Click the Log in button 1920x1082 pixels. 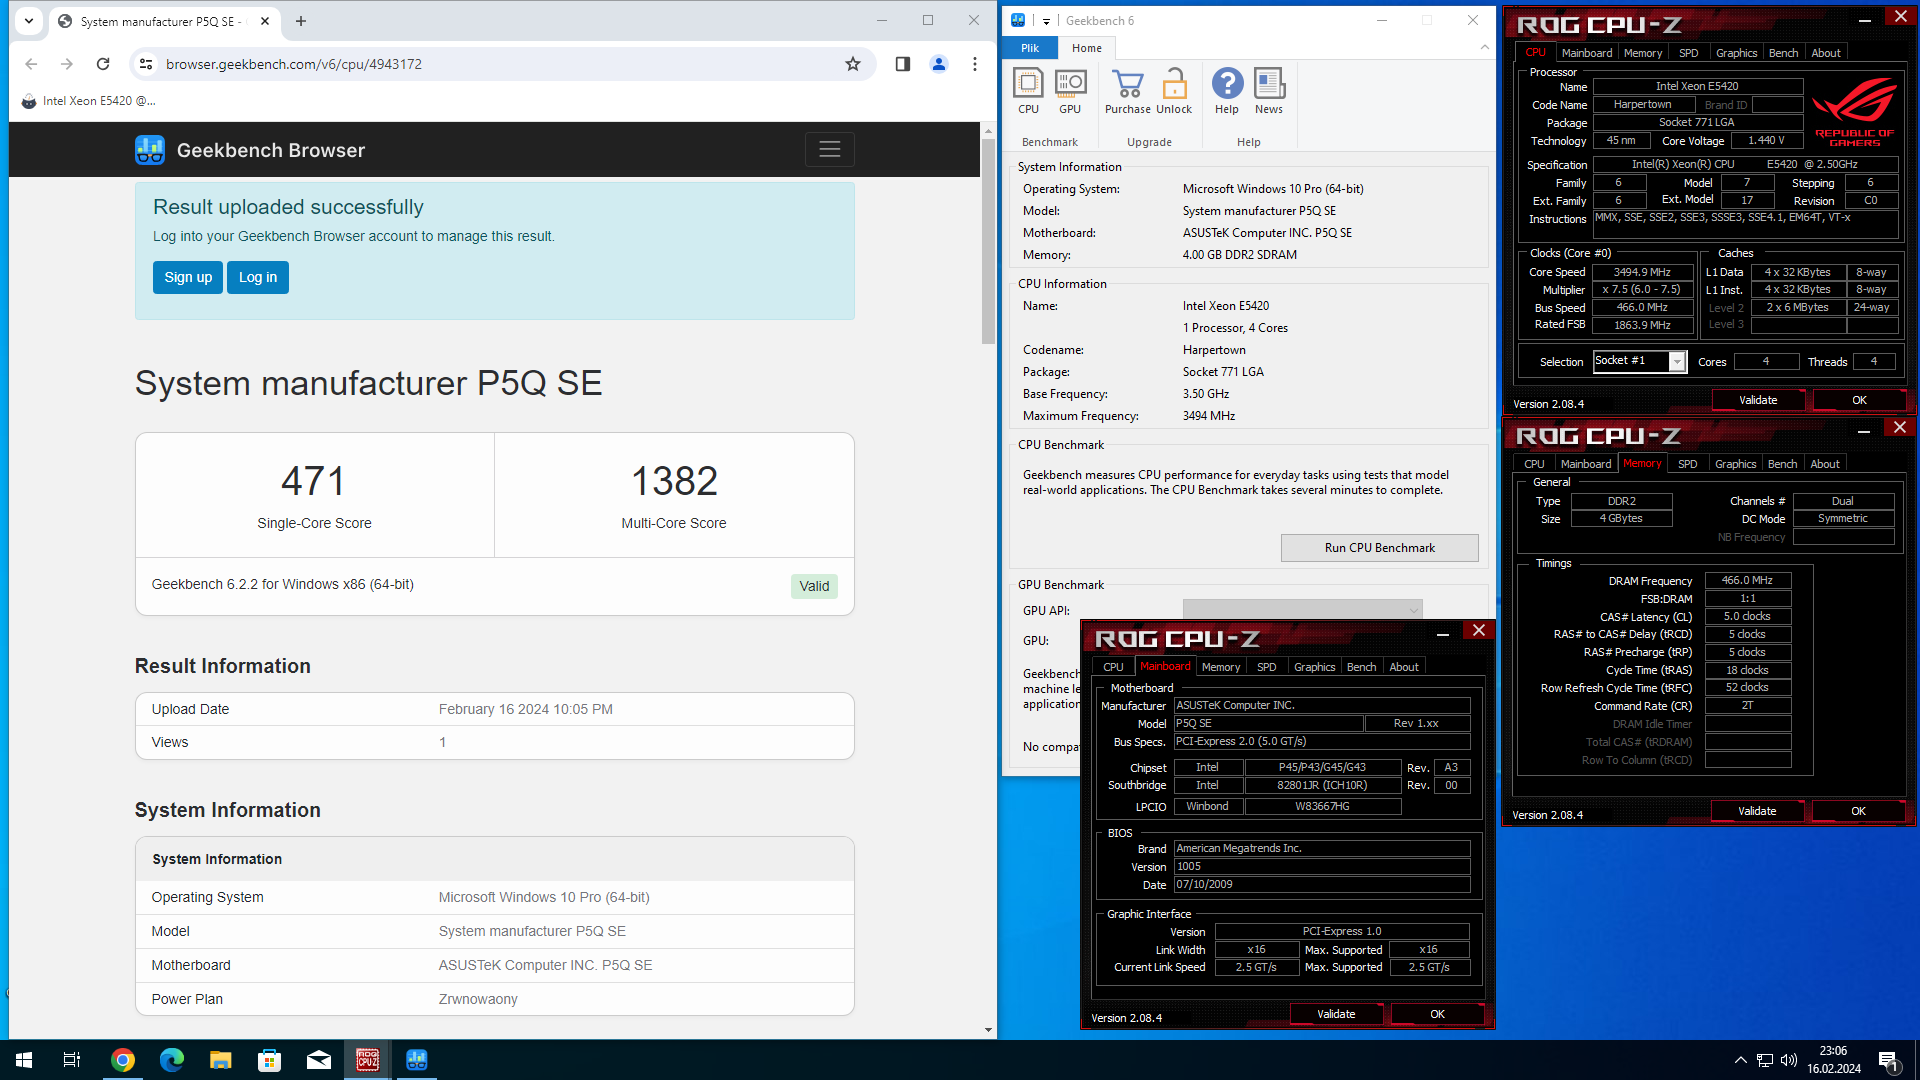(258, 278)
